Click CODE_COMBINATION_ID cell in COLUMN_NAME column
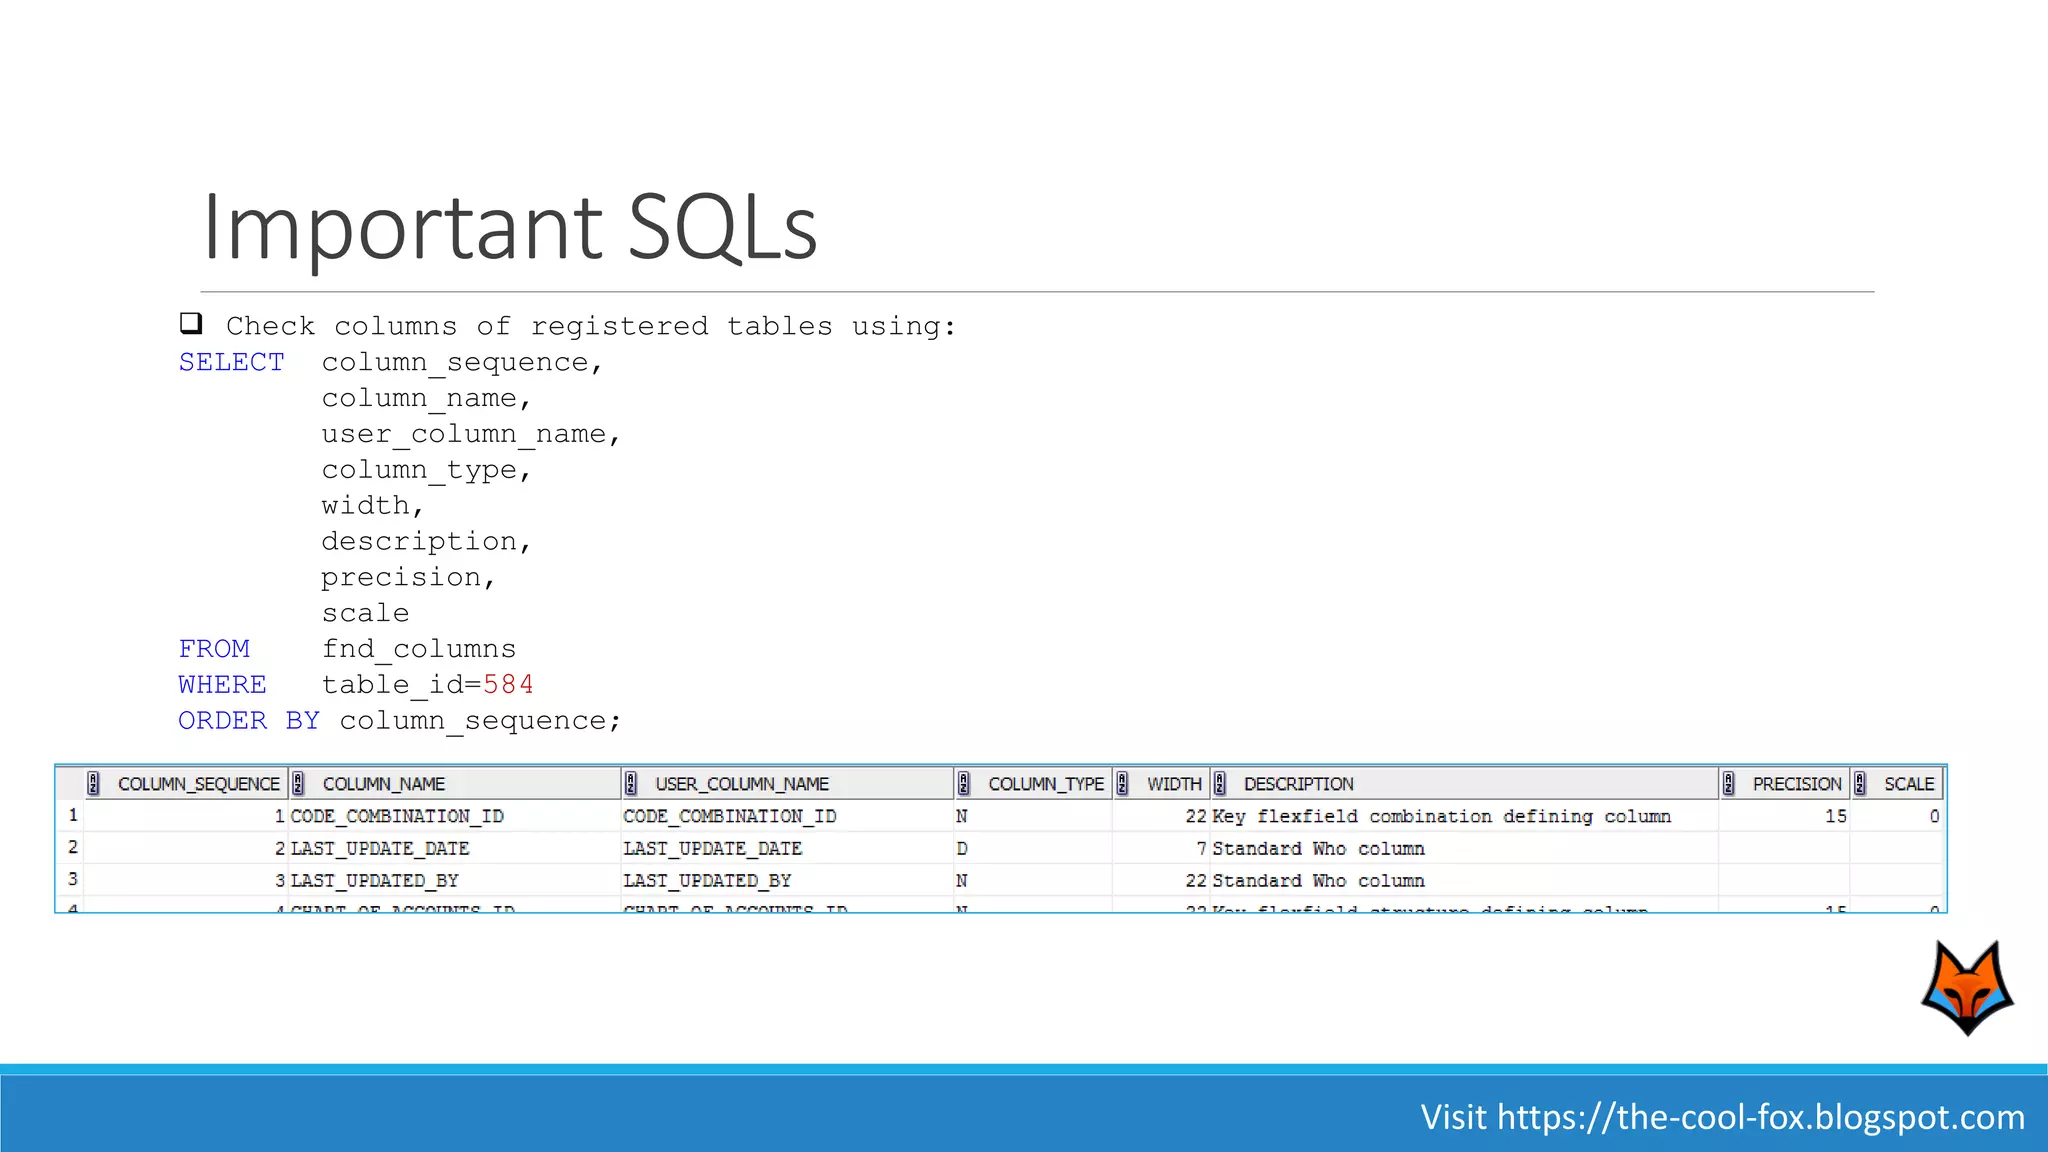The width and height of the screenshot is (2048, 1152). click(397, 816)
